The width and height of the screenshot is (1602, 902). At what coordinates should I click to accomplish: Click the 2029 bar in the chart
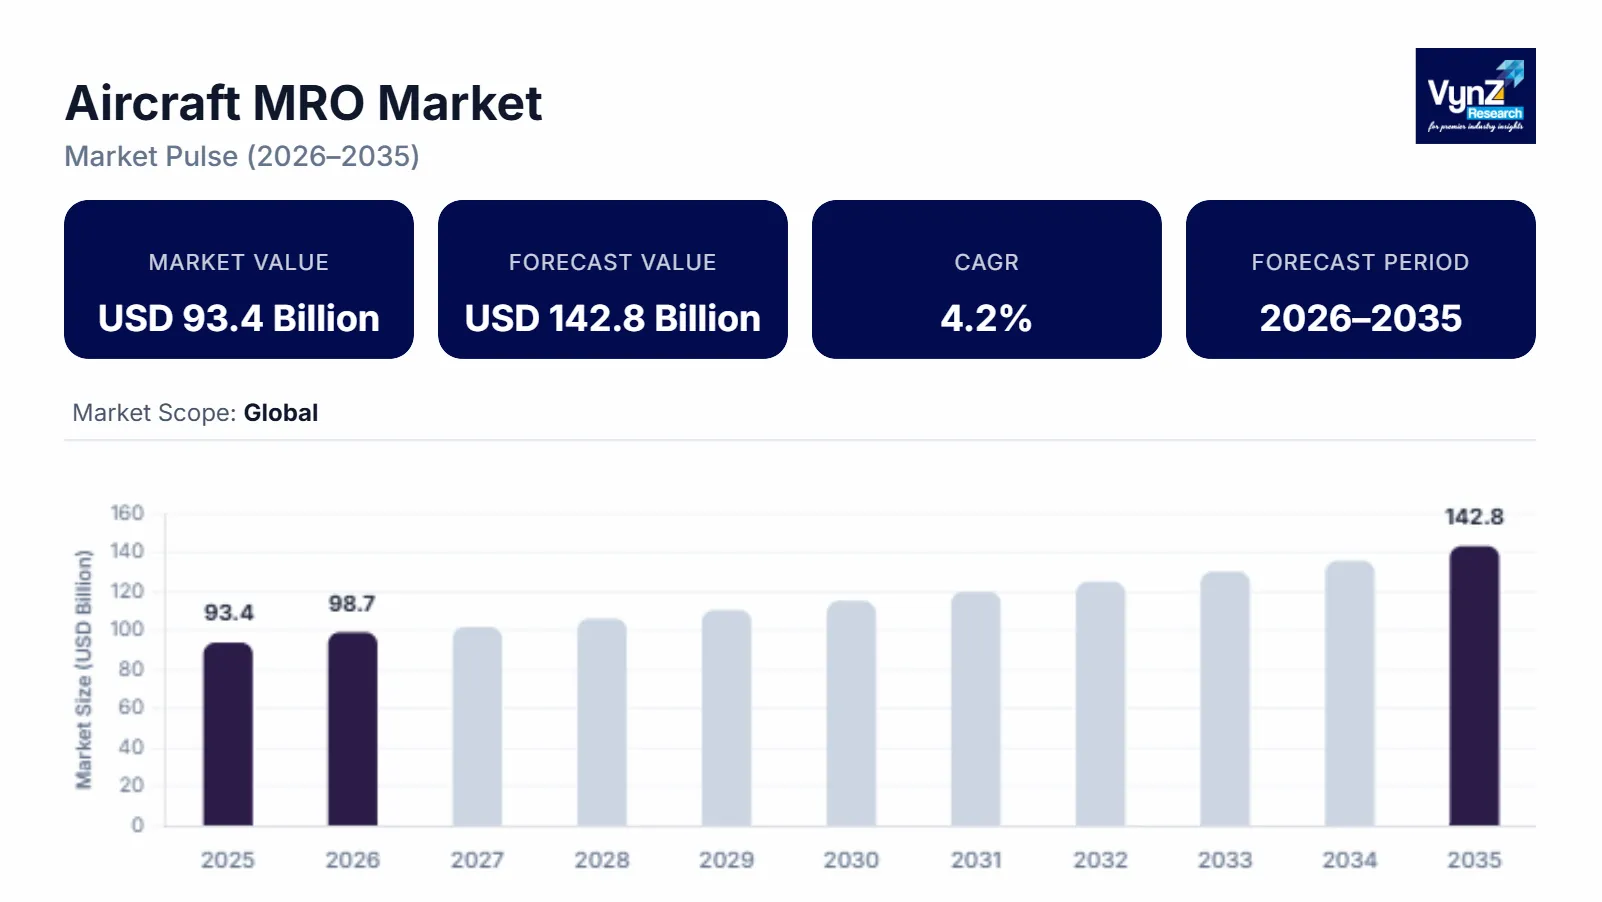726,718
